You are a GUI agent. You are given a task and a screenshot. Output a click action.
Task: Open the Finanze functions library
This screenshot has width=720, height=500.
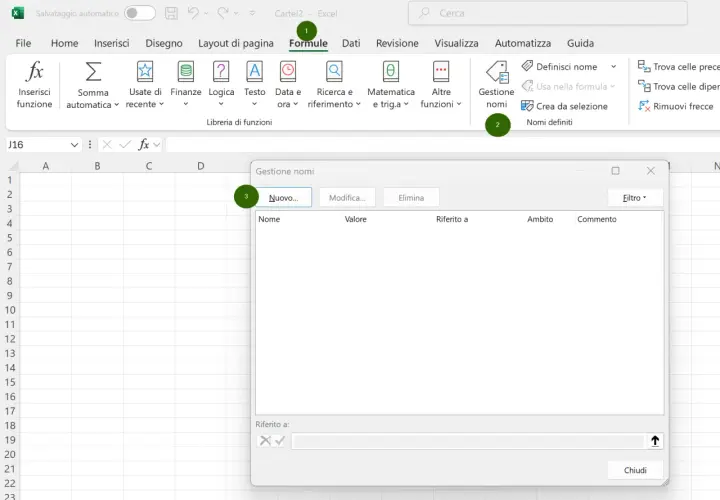(186, 85)
